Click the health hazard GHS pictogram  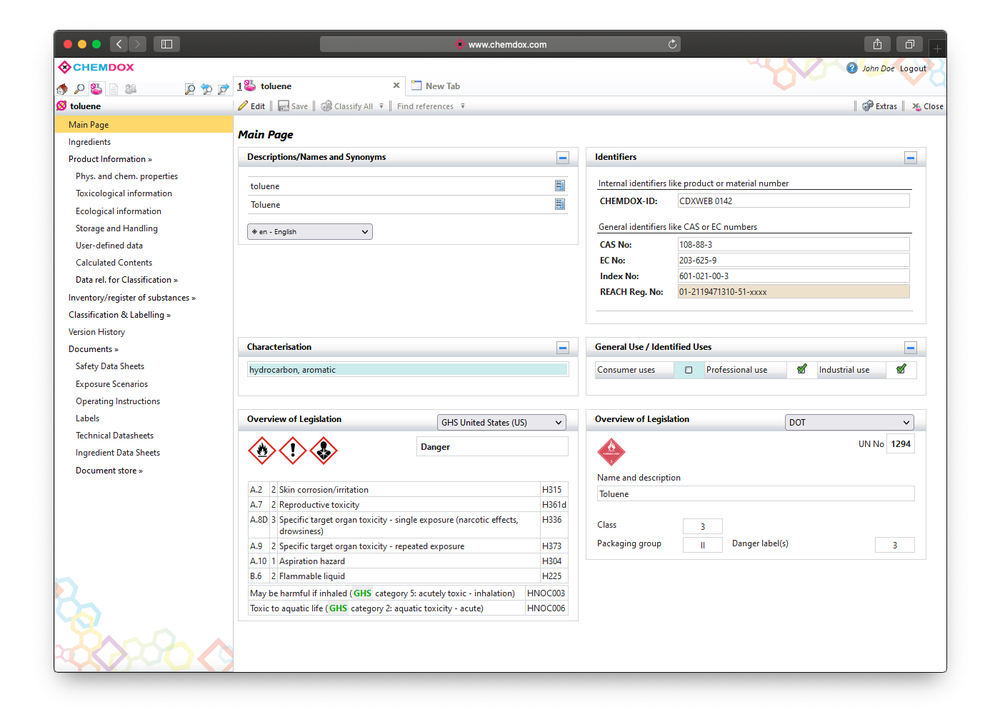(x=323, y=451)
